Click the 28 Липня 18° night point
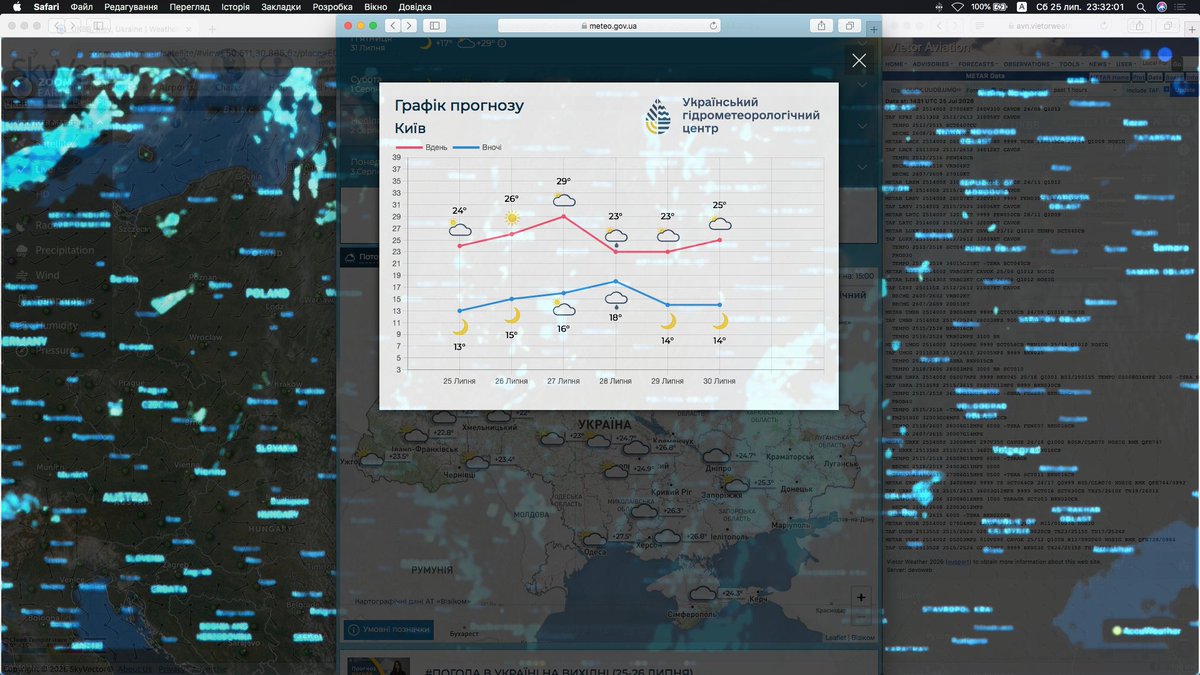Image resolution: width=1200 pixels, height=675 pixels. 616,281
